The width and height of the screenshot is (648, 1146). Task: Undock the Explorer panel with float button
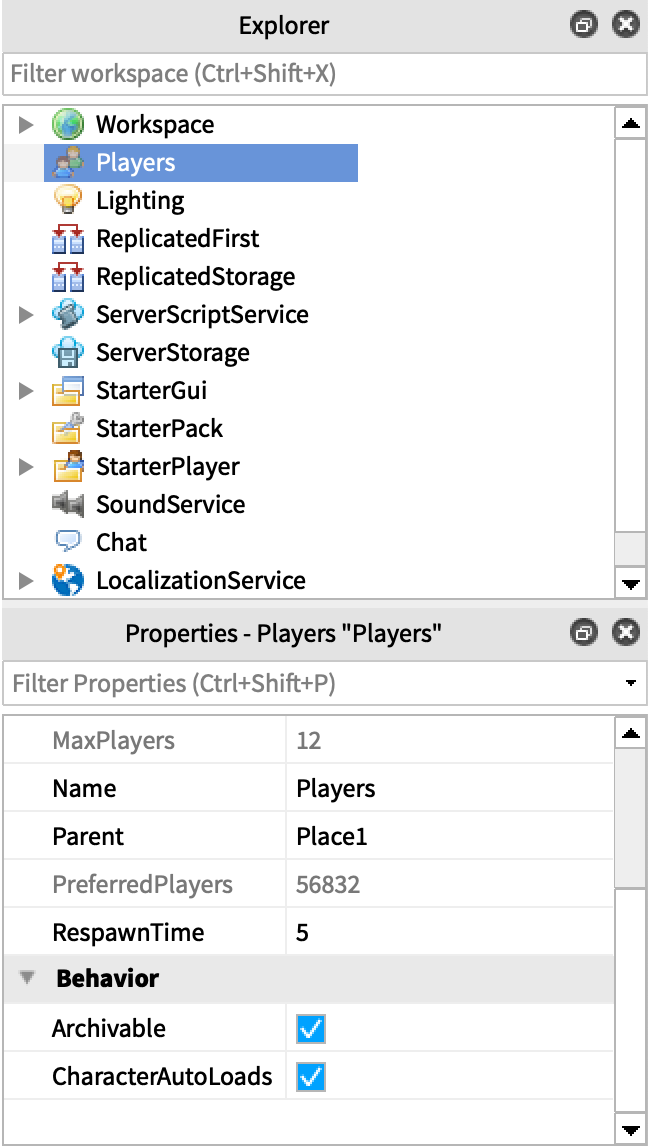tap(582, 26)
